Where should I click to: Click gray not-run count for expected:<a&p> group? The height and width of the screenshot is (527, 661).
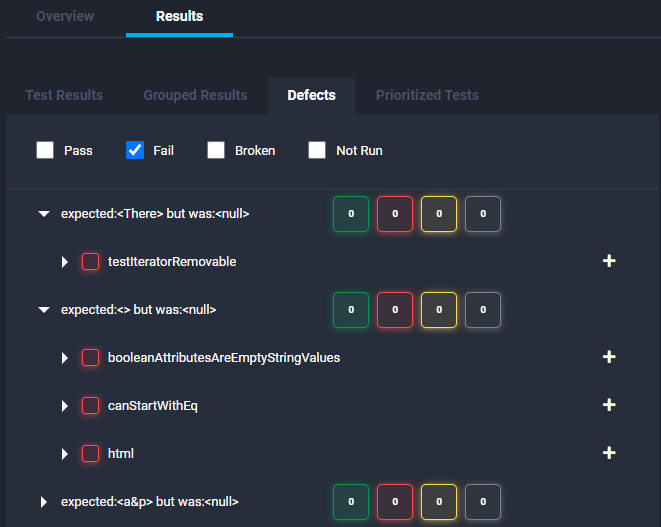[483, 502]
